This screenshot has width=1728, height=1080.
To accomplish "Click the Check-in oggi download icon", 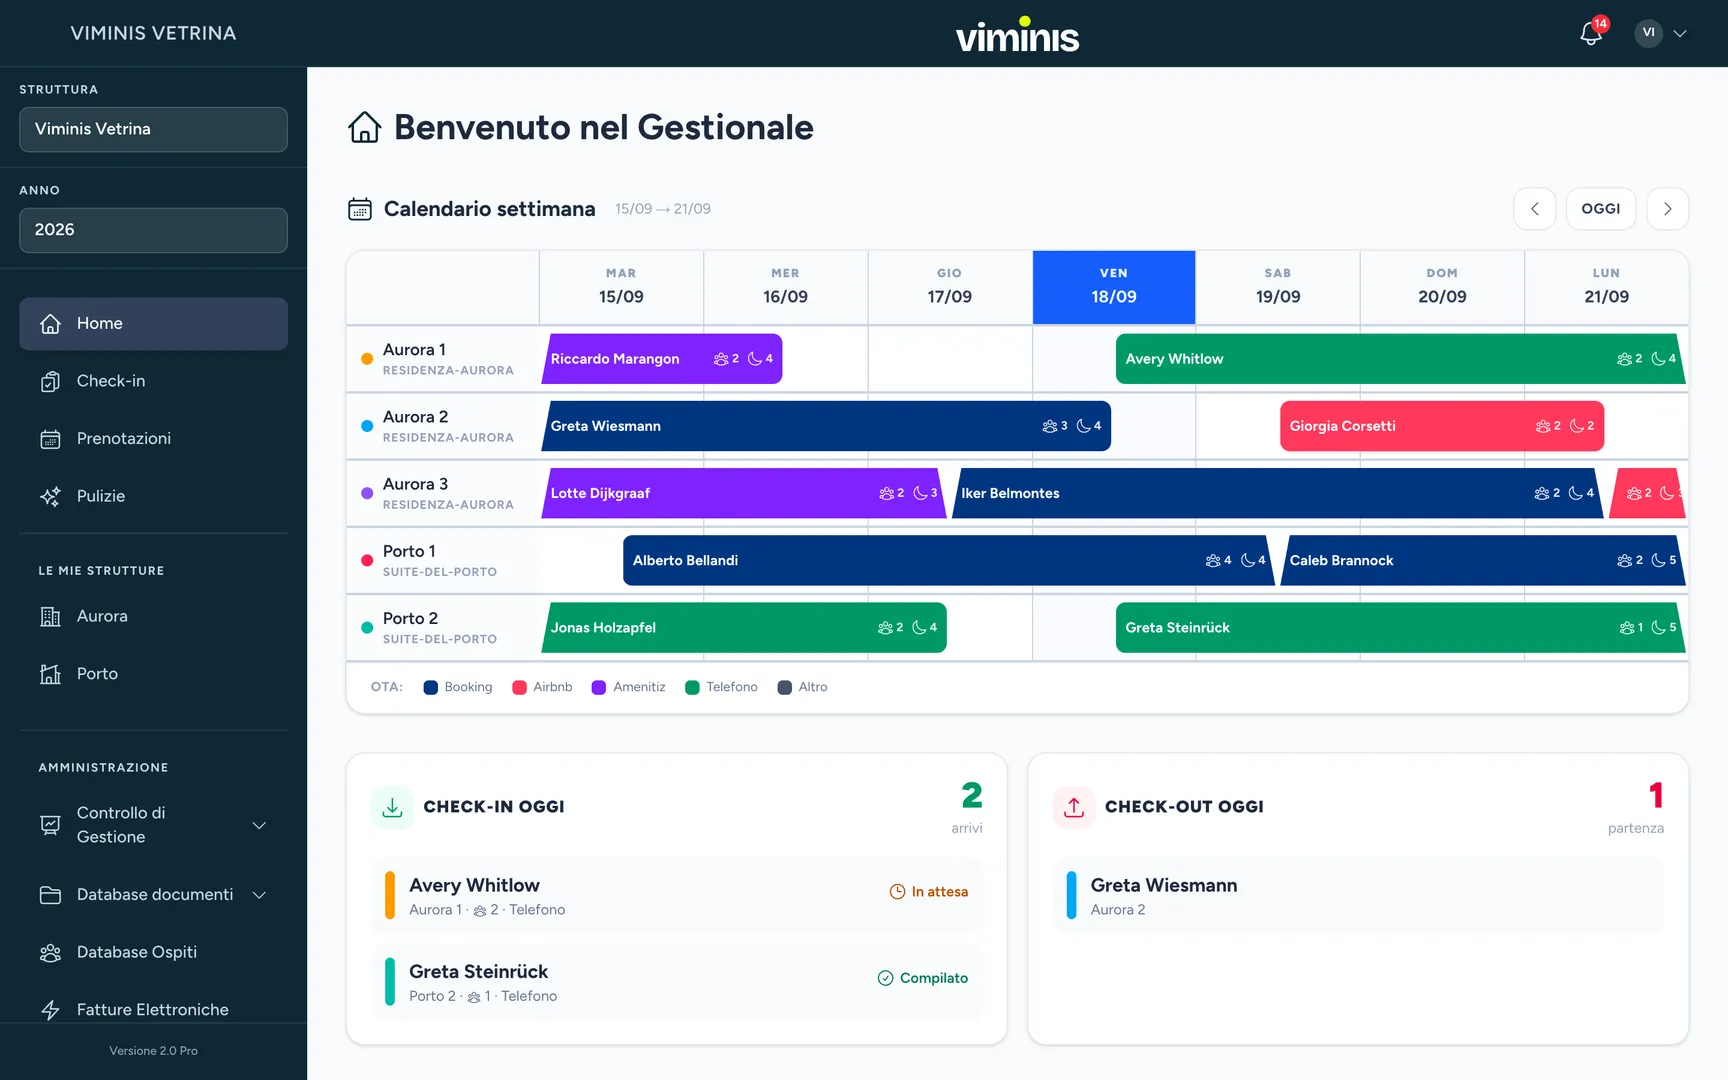I will (392, 807).
